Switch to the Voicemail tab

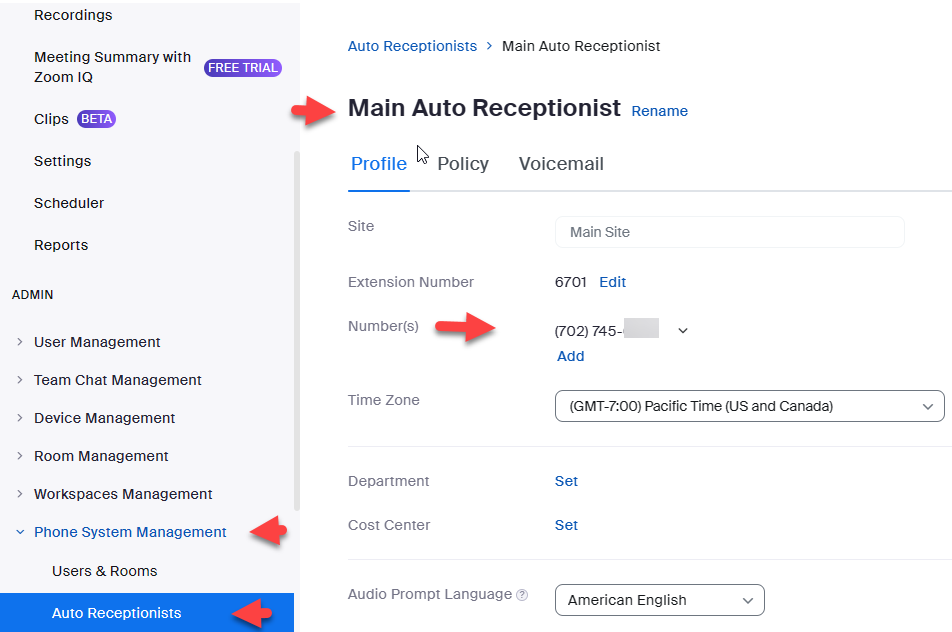click(561, 164)
